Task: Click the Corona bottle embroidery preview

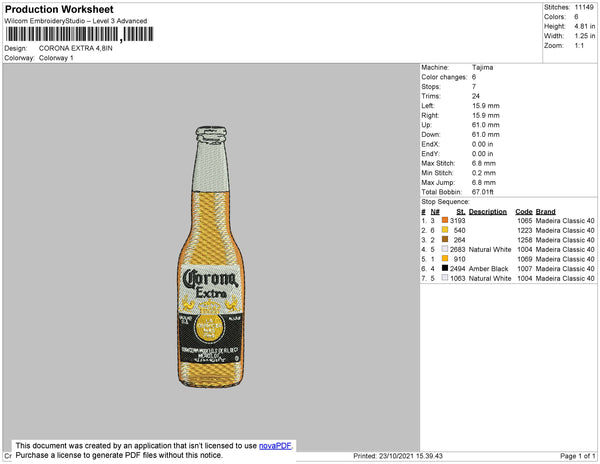Action: click(211, 257)
